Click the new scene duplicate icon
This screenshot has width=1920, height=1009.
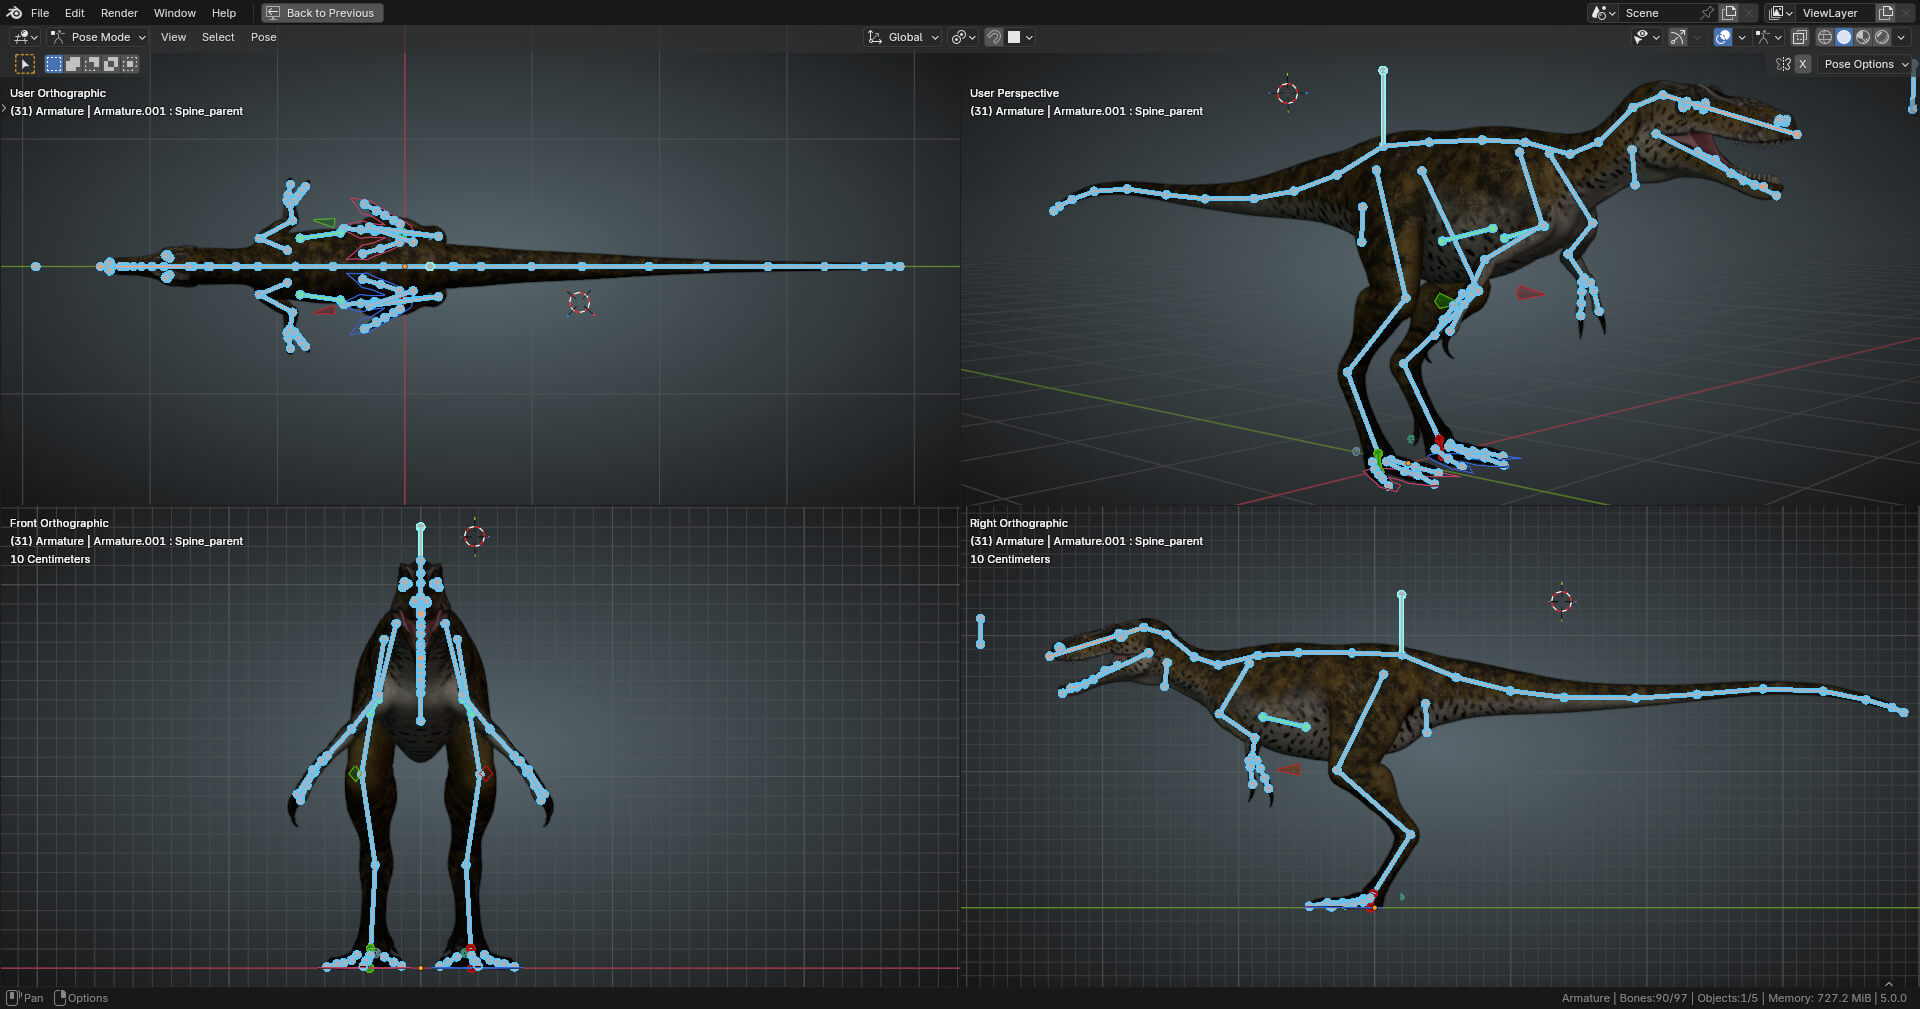[x=1729, y=13]
